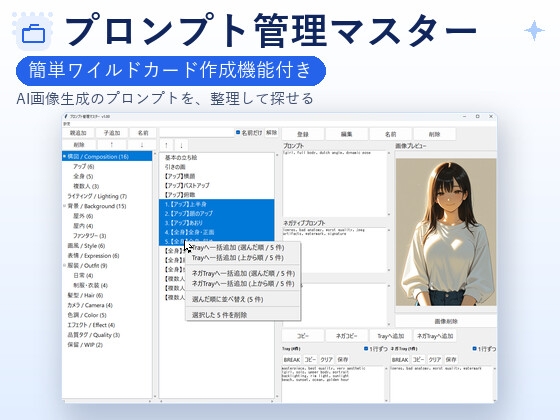Select 表情 / Expression (6) category
Image resolution: width=560 pixels, height=420 pixels.
[93, 256]
